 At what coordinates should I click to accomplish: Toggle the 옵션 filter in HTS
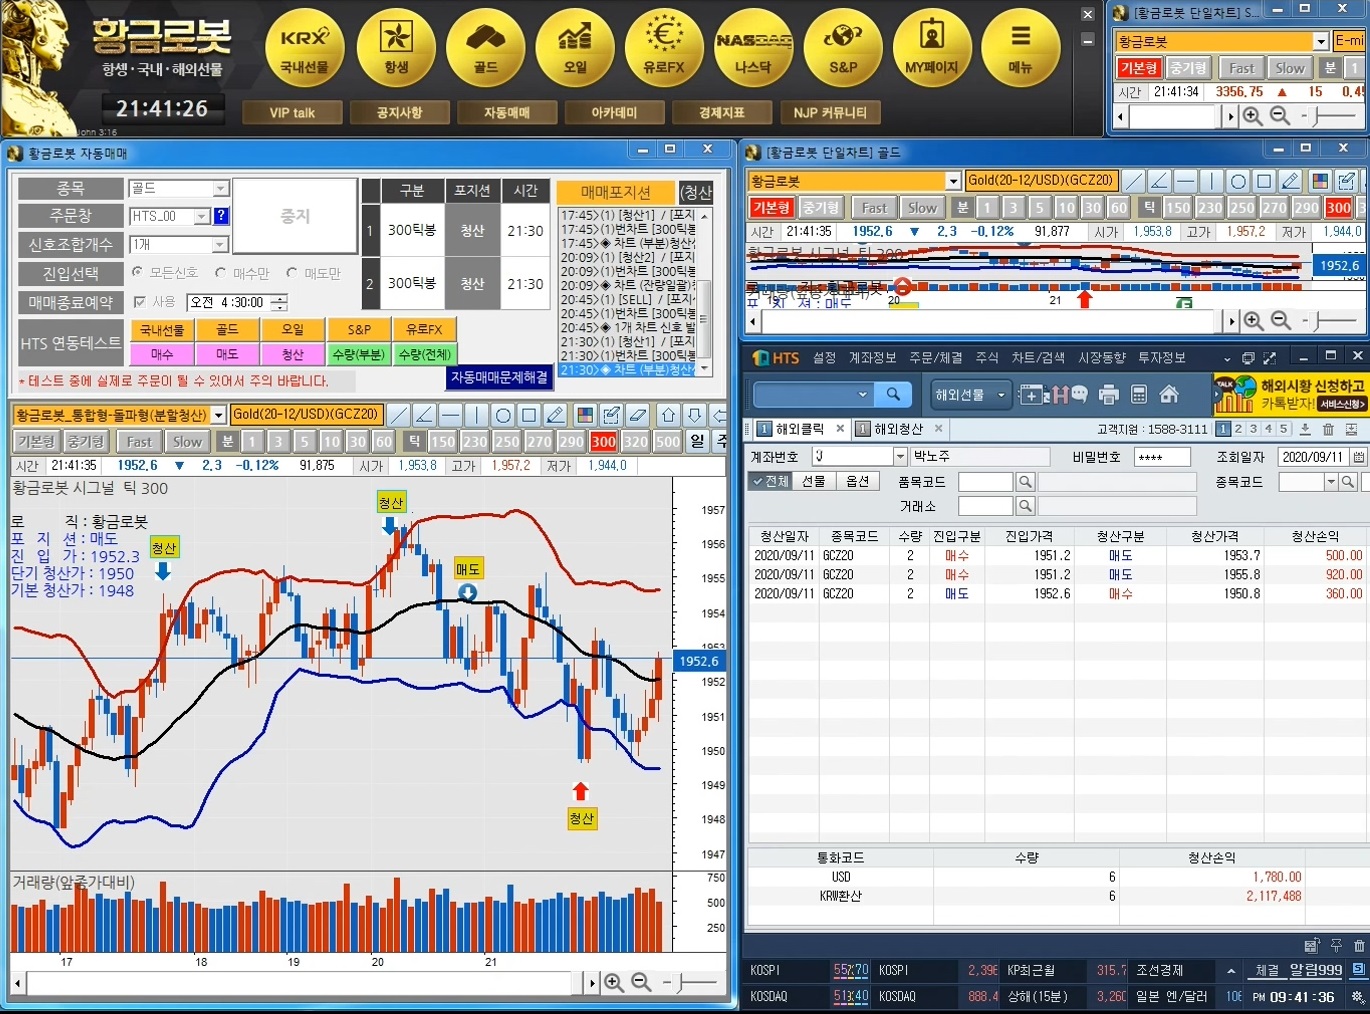(x=858, y=481)
